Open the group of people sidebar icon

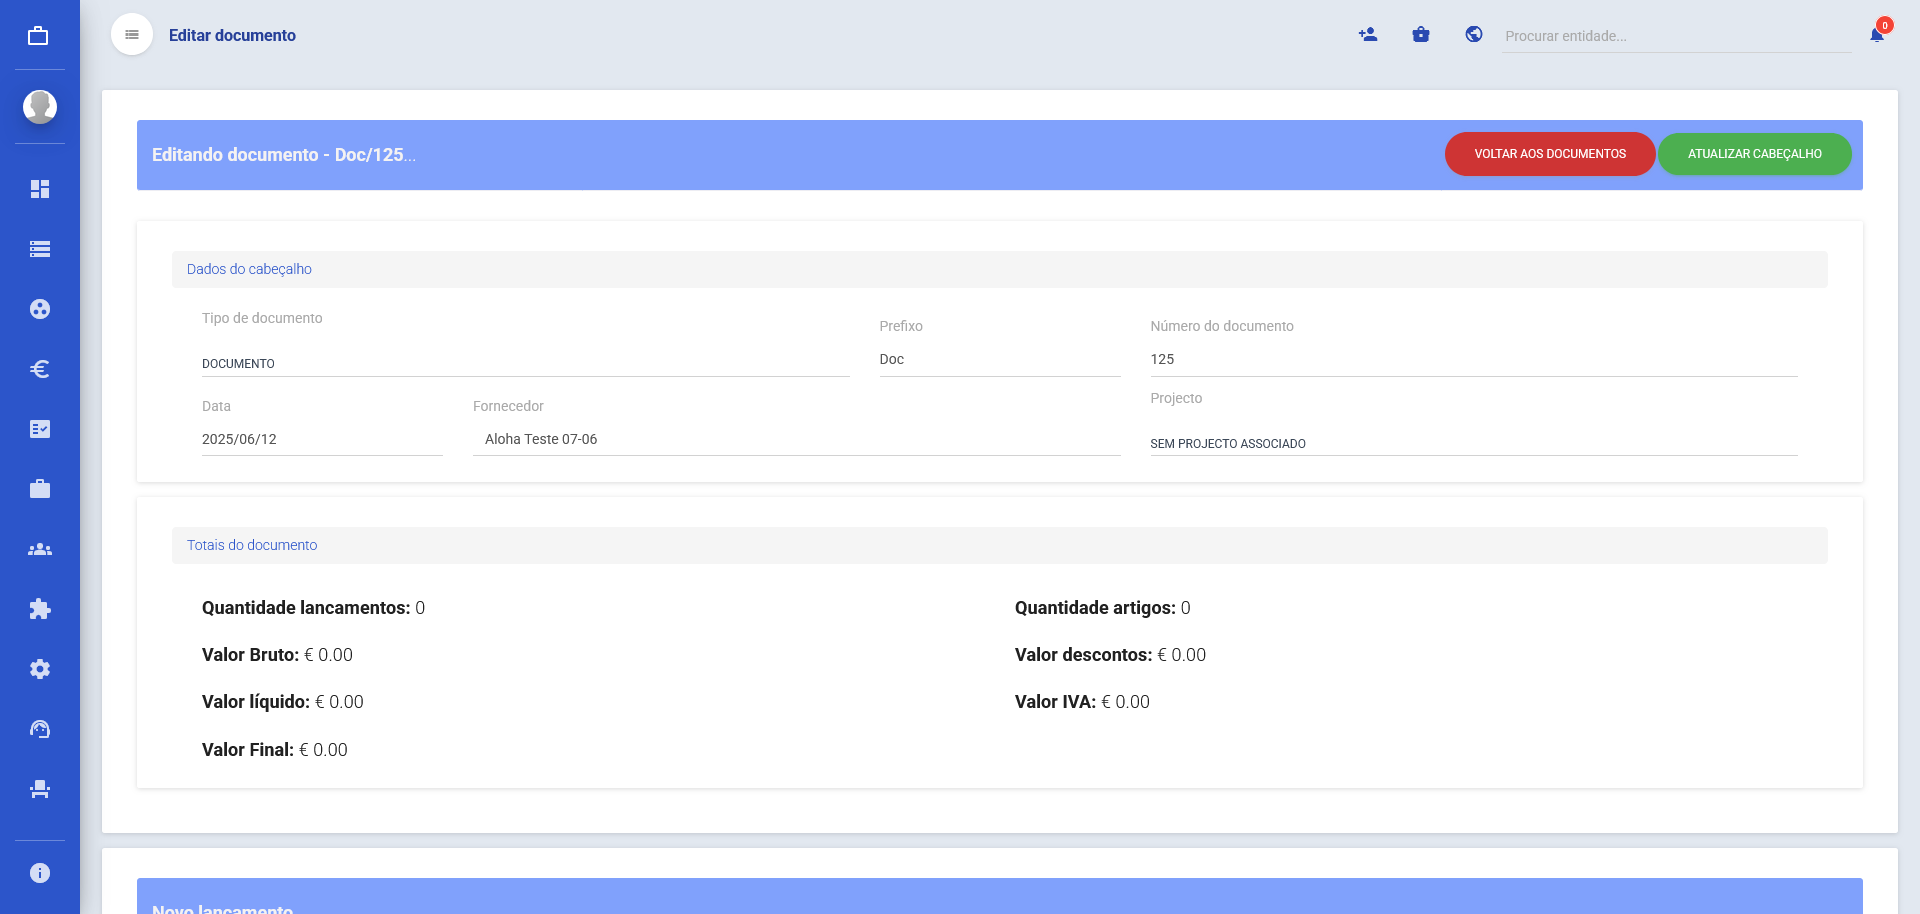pyautogui.click(x=40, y=549)
